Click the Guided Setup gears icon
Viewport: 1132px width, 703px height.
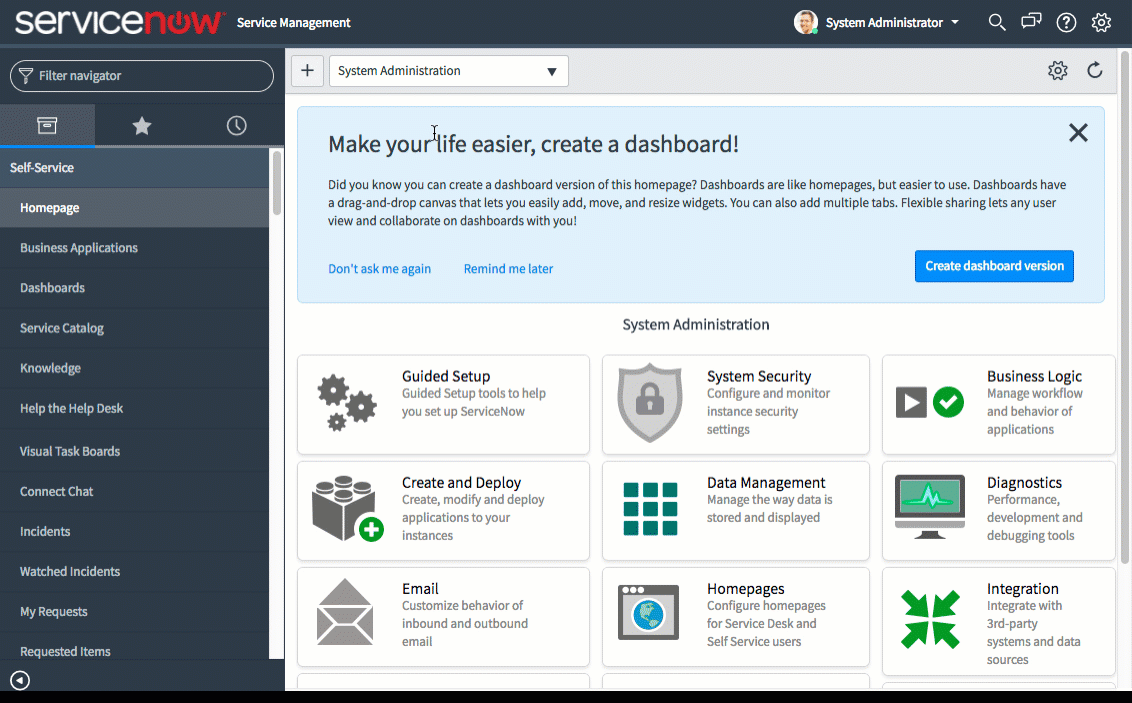(x=347, y=403)
